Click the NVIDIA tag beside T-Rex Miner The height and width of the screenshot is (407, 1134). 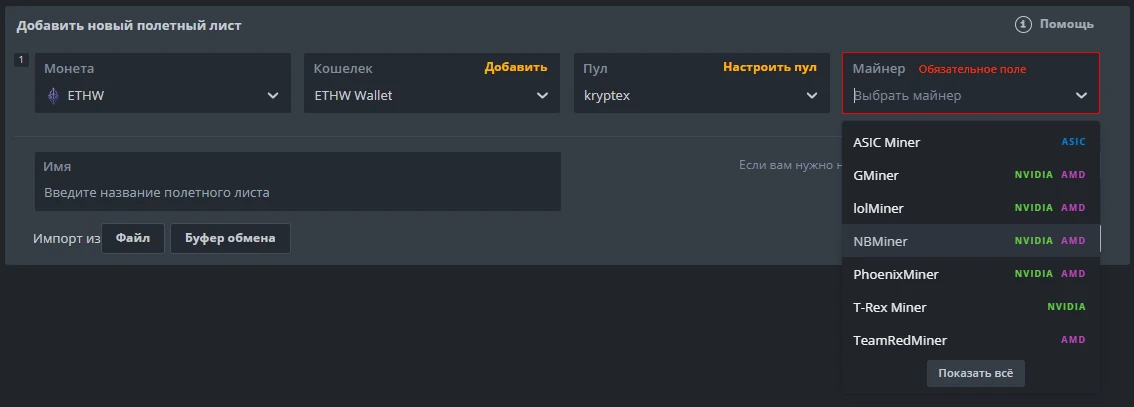coord(1066,307)
